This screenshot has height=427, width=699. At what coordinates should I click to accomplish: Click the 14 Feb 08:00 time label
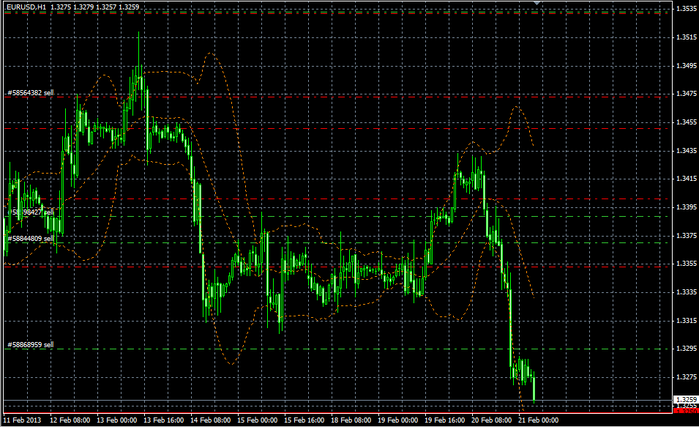210,420
